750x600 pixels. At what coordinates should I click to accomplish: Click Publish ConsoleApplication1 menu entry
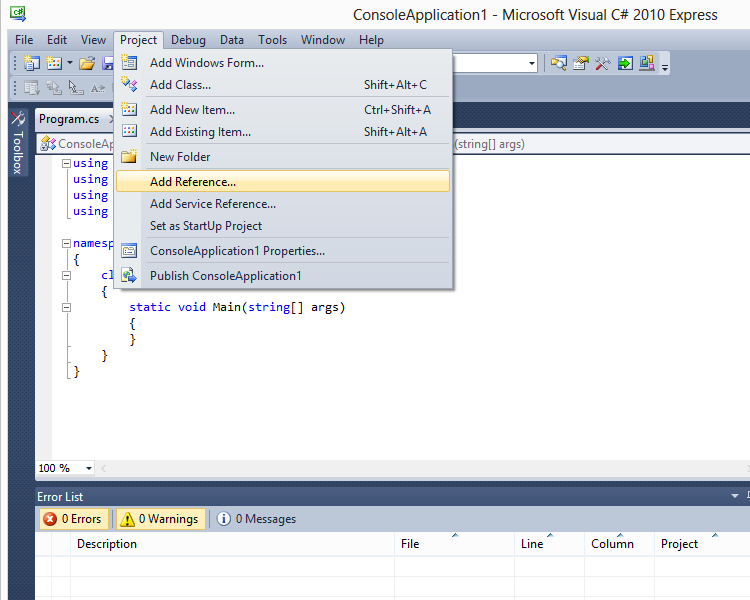coord(283,276)
